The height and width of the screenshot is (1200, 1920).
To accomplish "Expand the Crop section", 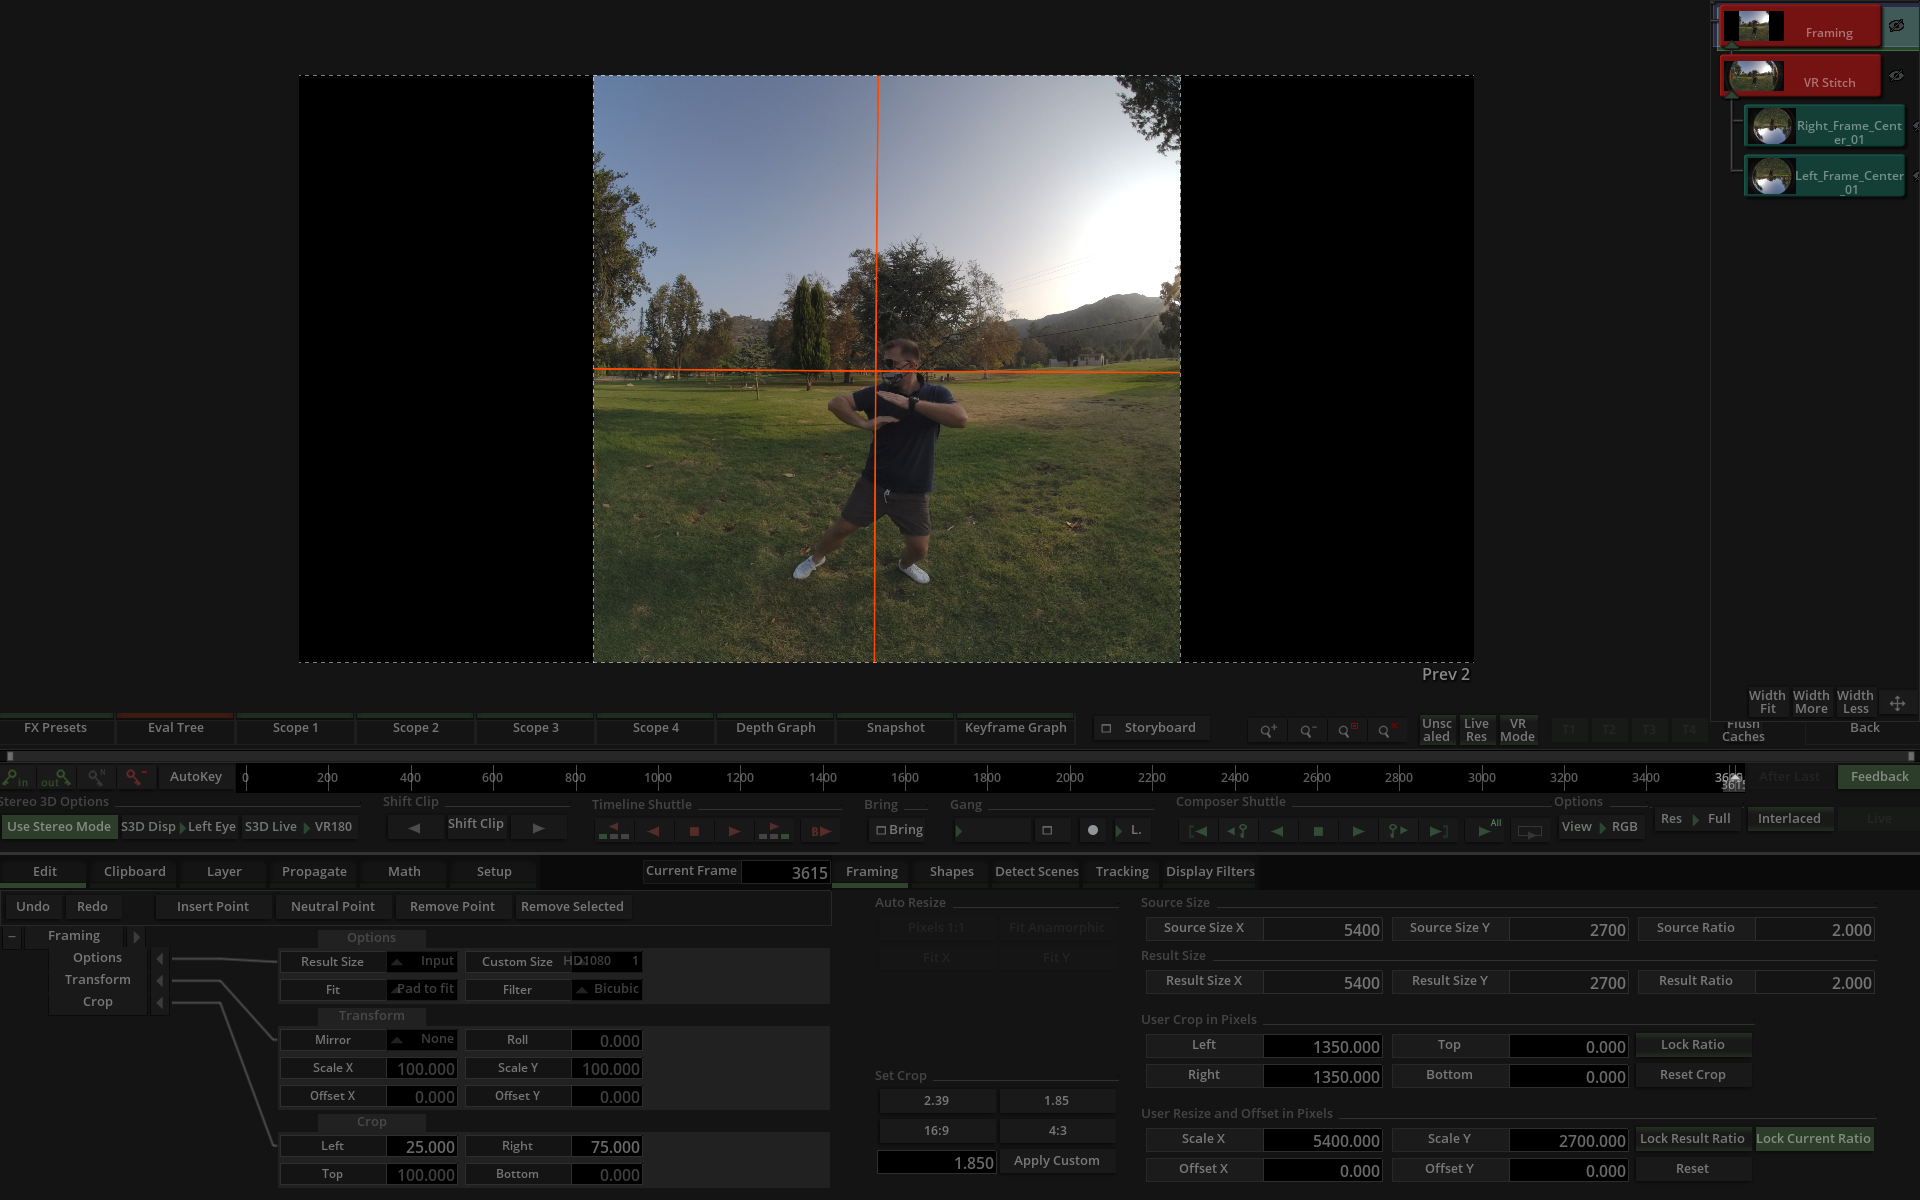I will click(159, 1001).
